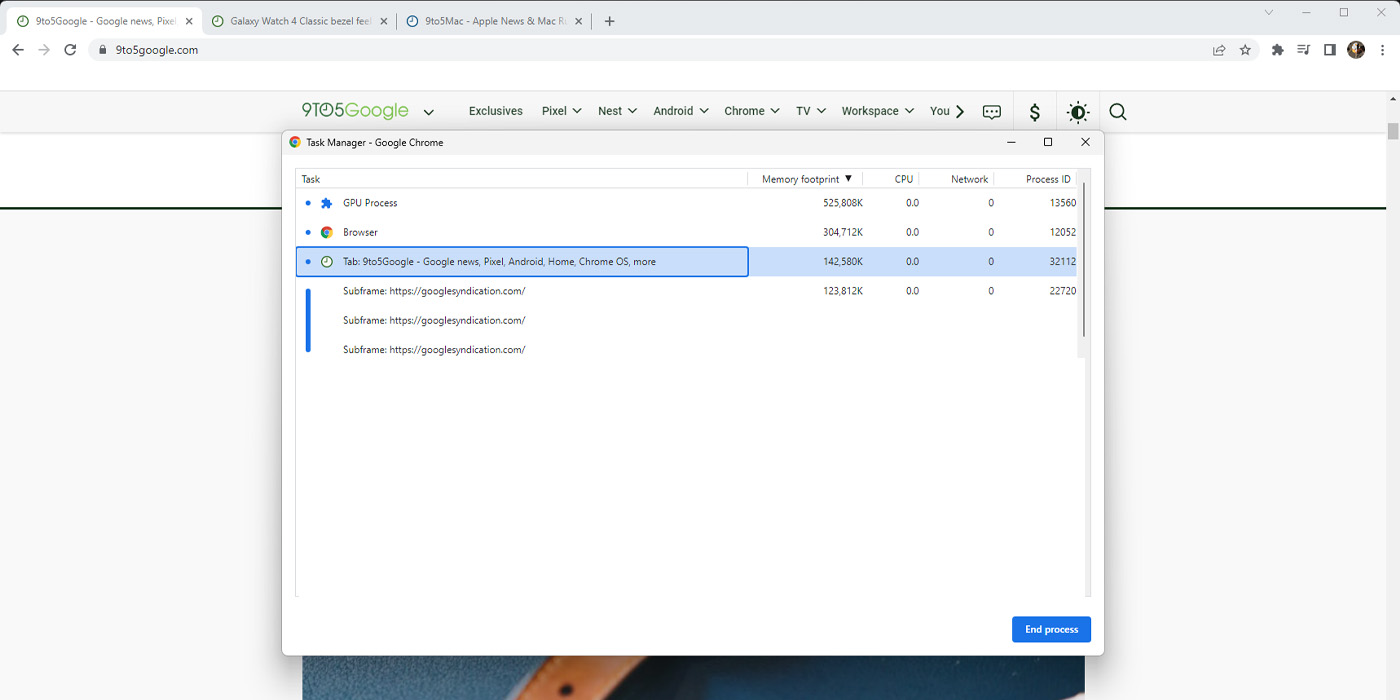This screenshot has width=1400, height=700.
Task: Switch to the Galaxy Watch 4 Classic tab
Action: coord(294,19)
